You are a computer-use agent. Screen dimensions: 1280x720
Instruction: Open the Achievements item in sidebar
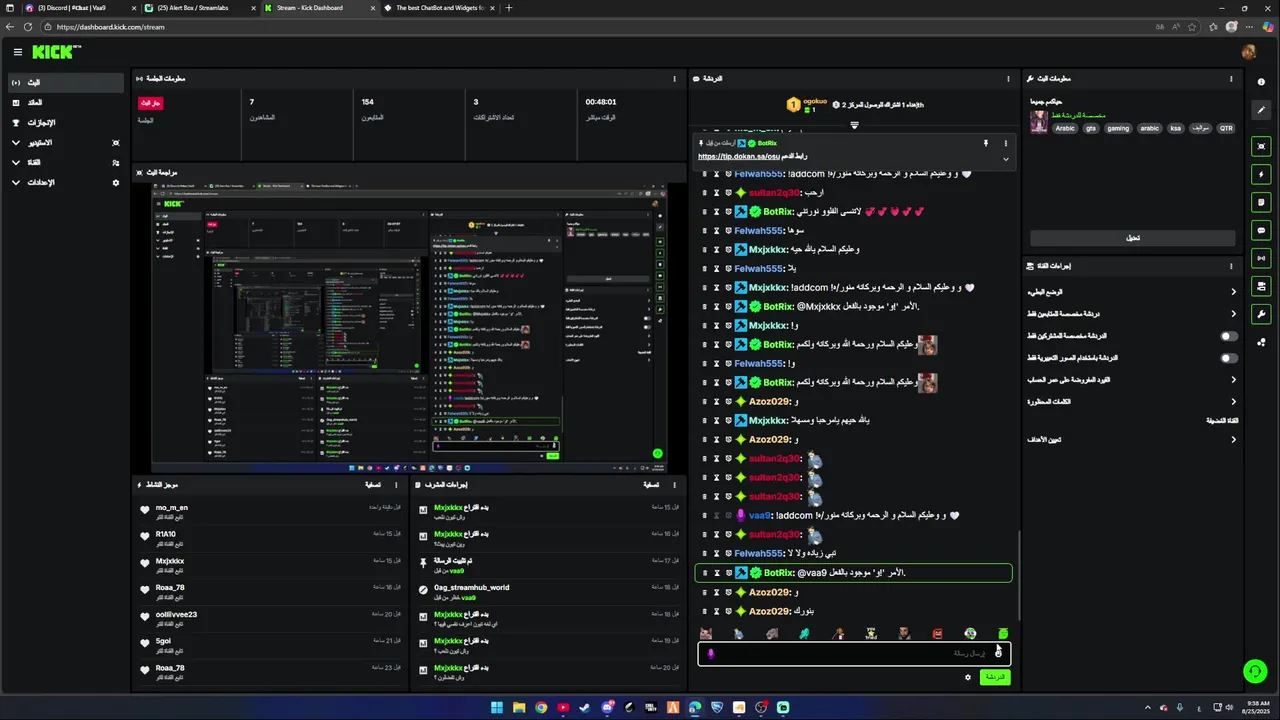click(64, 123)
